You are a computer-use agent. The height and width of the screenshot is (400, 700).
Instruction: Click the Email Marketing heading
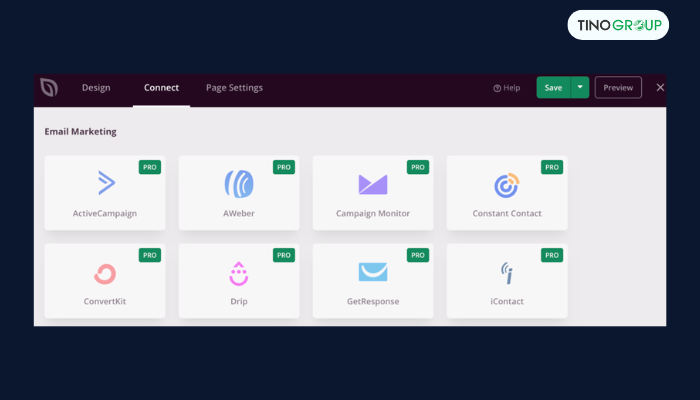pos(80,132)
